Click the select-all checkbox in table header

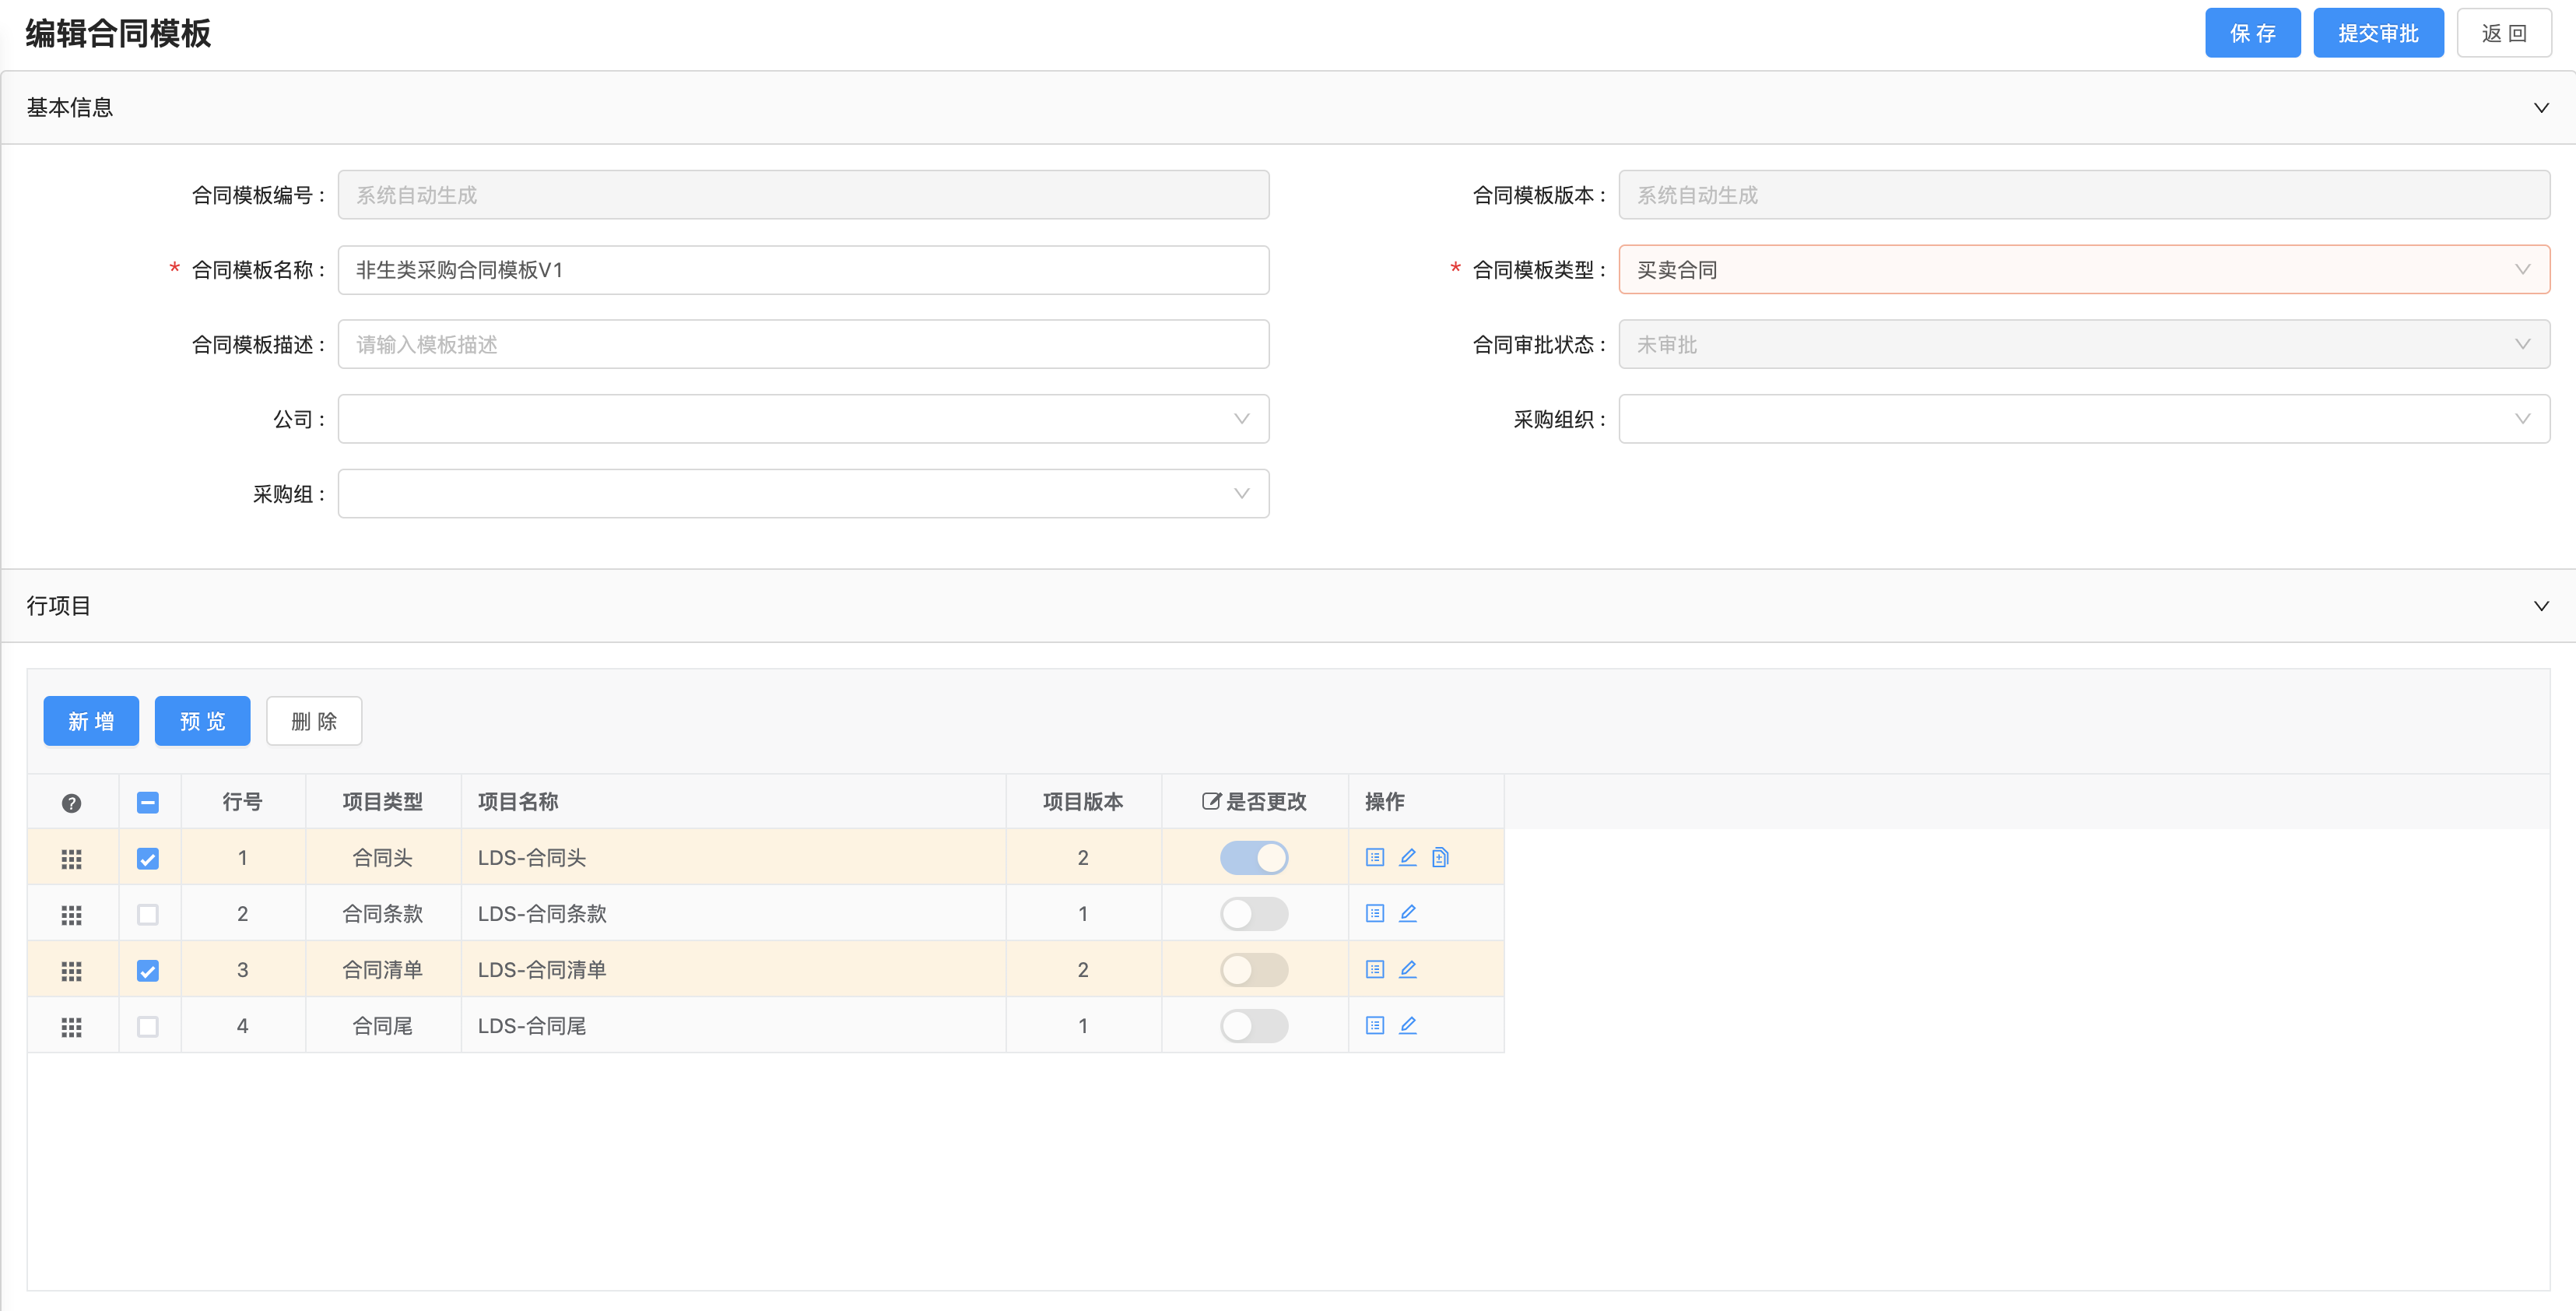[x=148, y=802]
